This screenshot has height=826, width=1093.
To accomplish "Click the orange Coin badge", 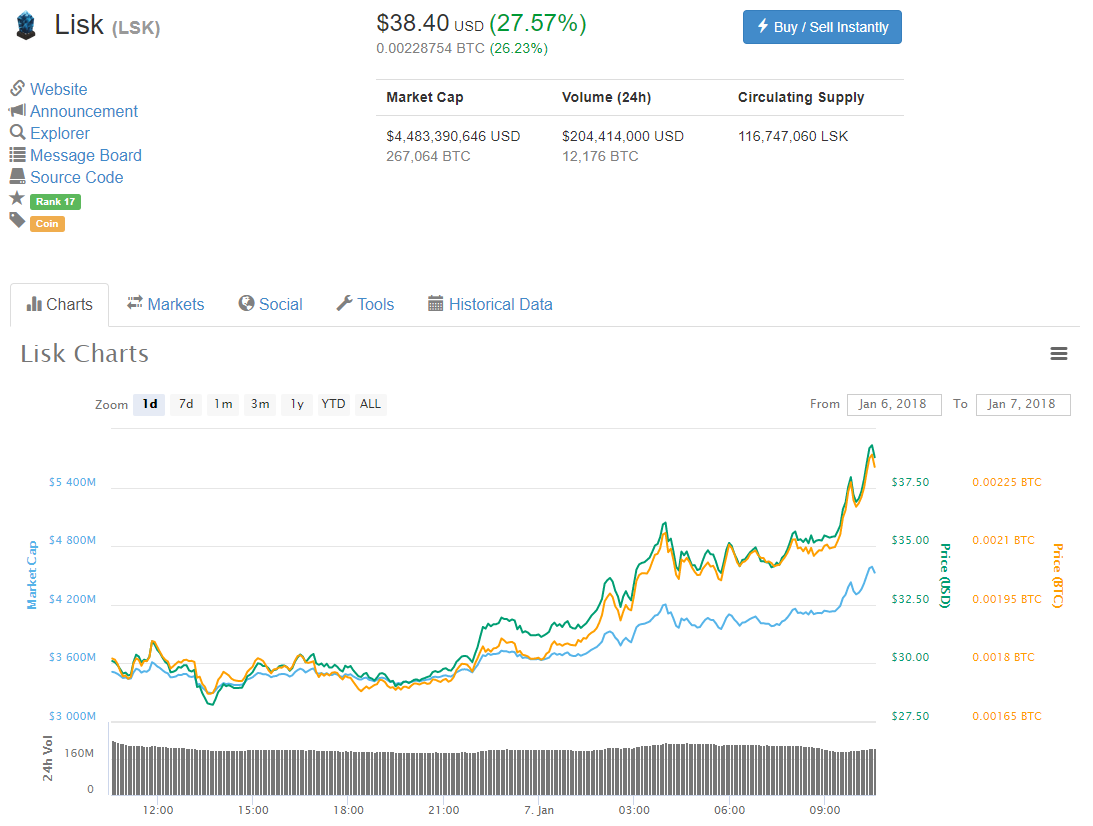I will [47, 224].
